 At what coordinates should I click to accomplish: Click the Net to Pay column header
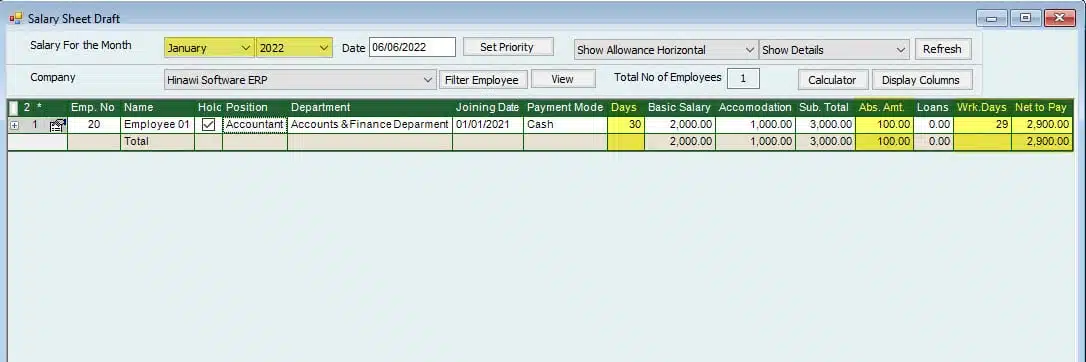pos(1042,107)
